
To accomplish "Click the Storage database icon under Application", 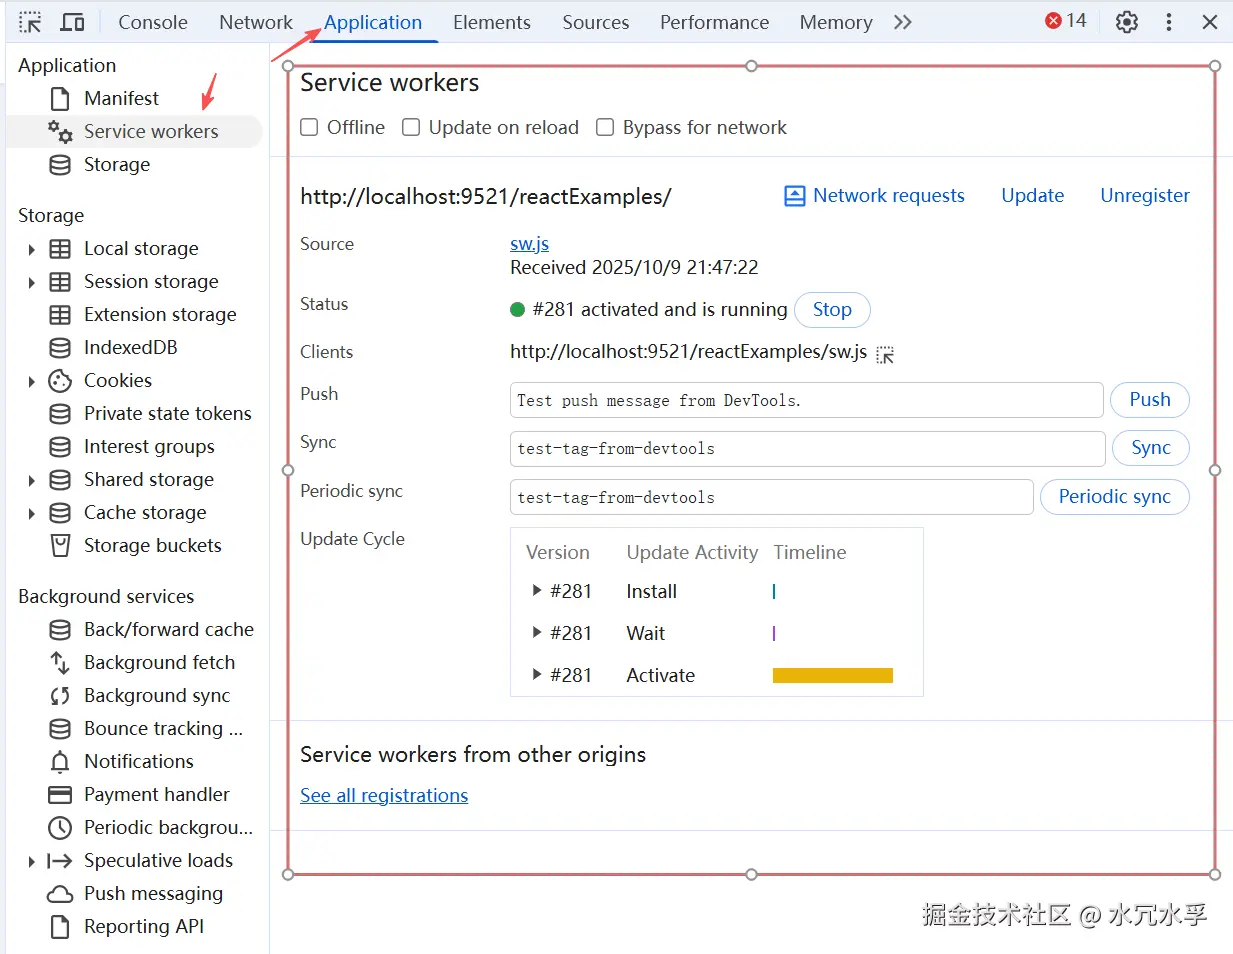I will (x=60, y=164).
